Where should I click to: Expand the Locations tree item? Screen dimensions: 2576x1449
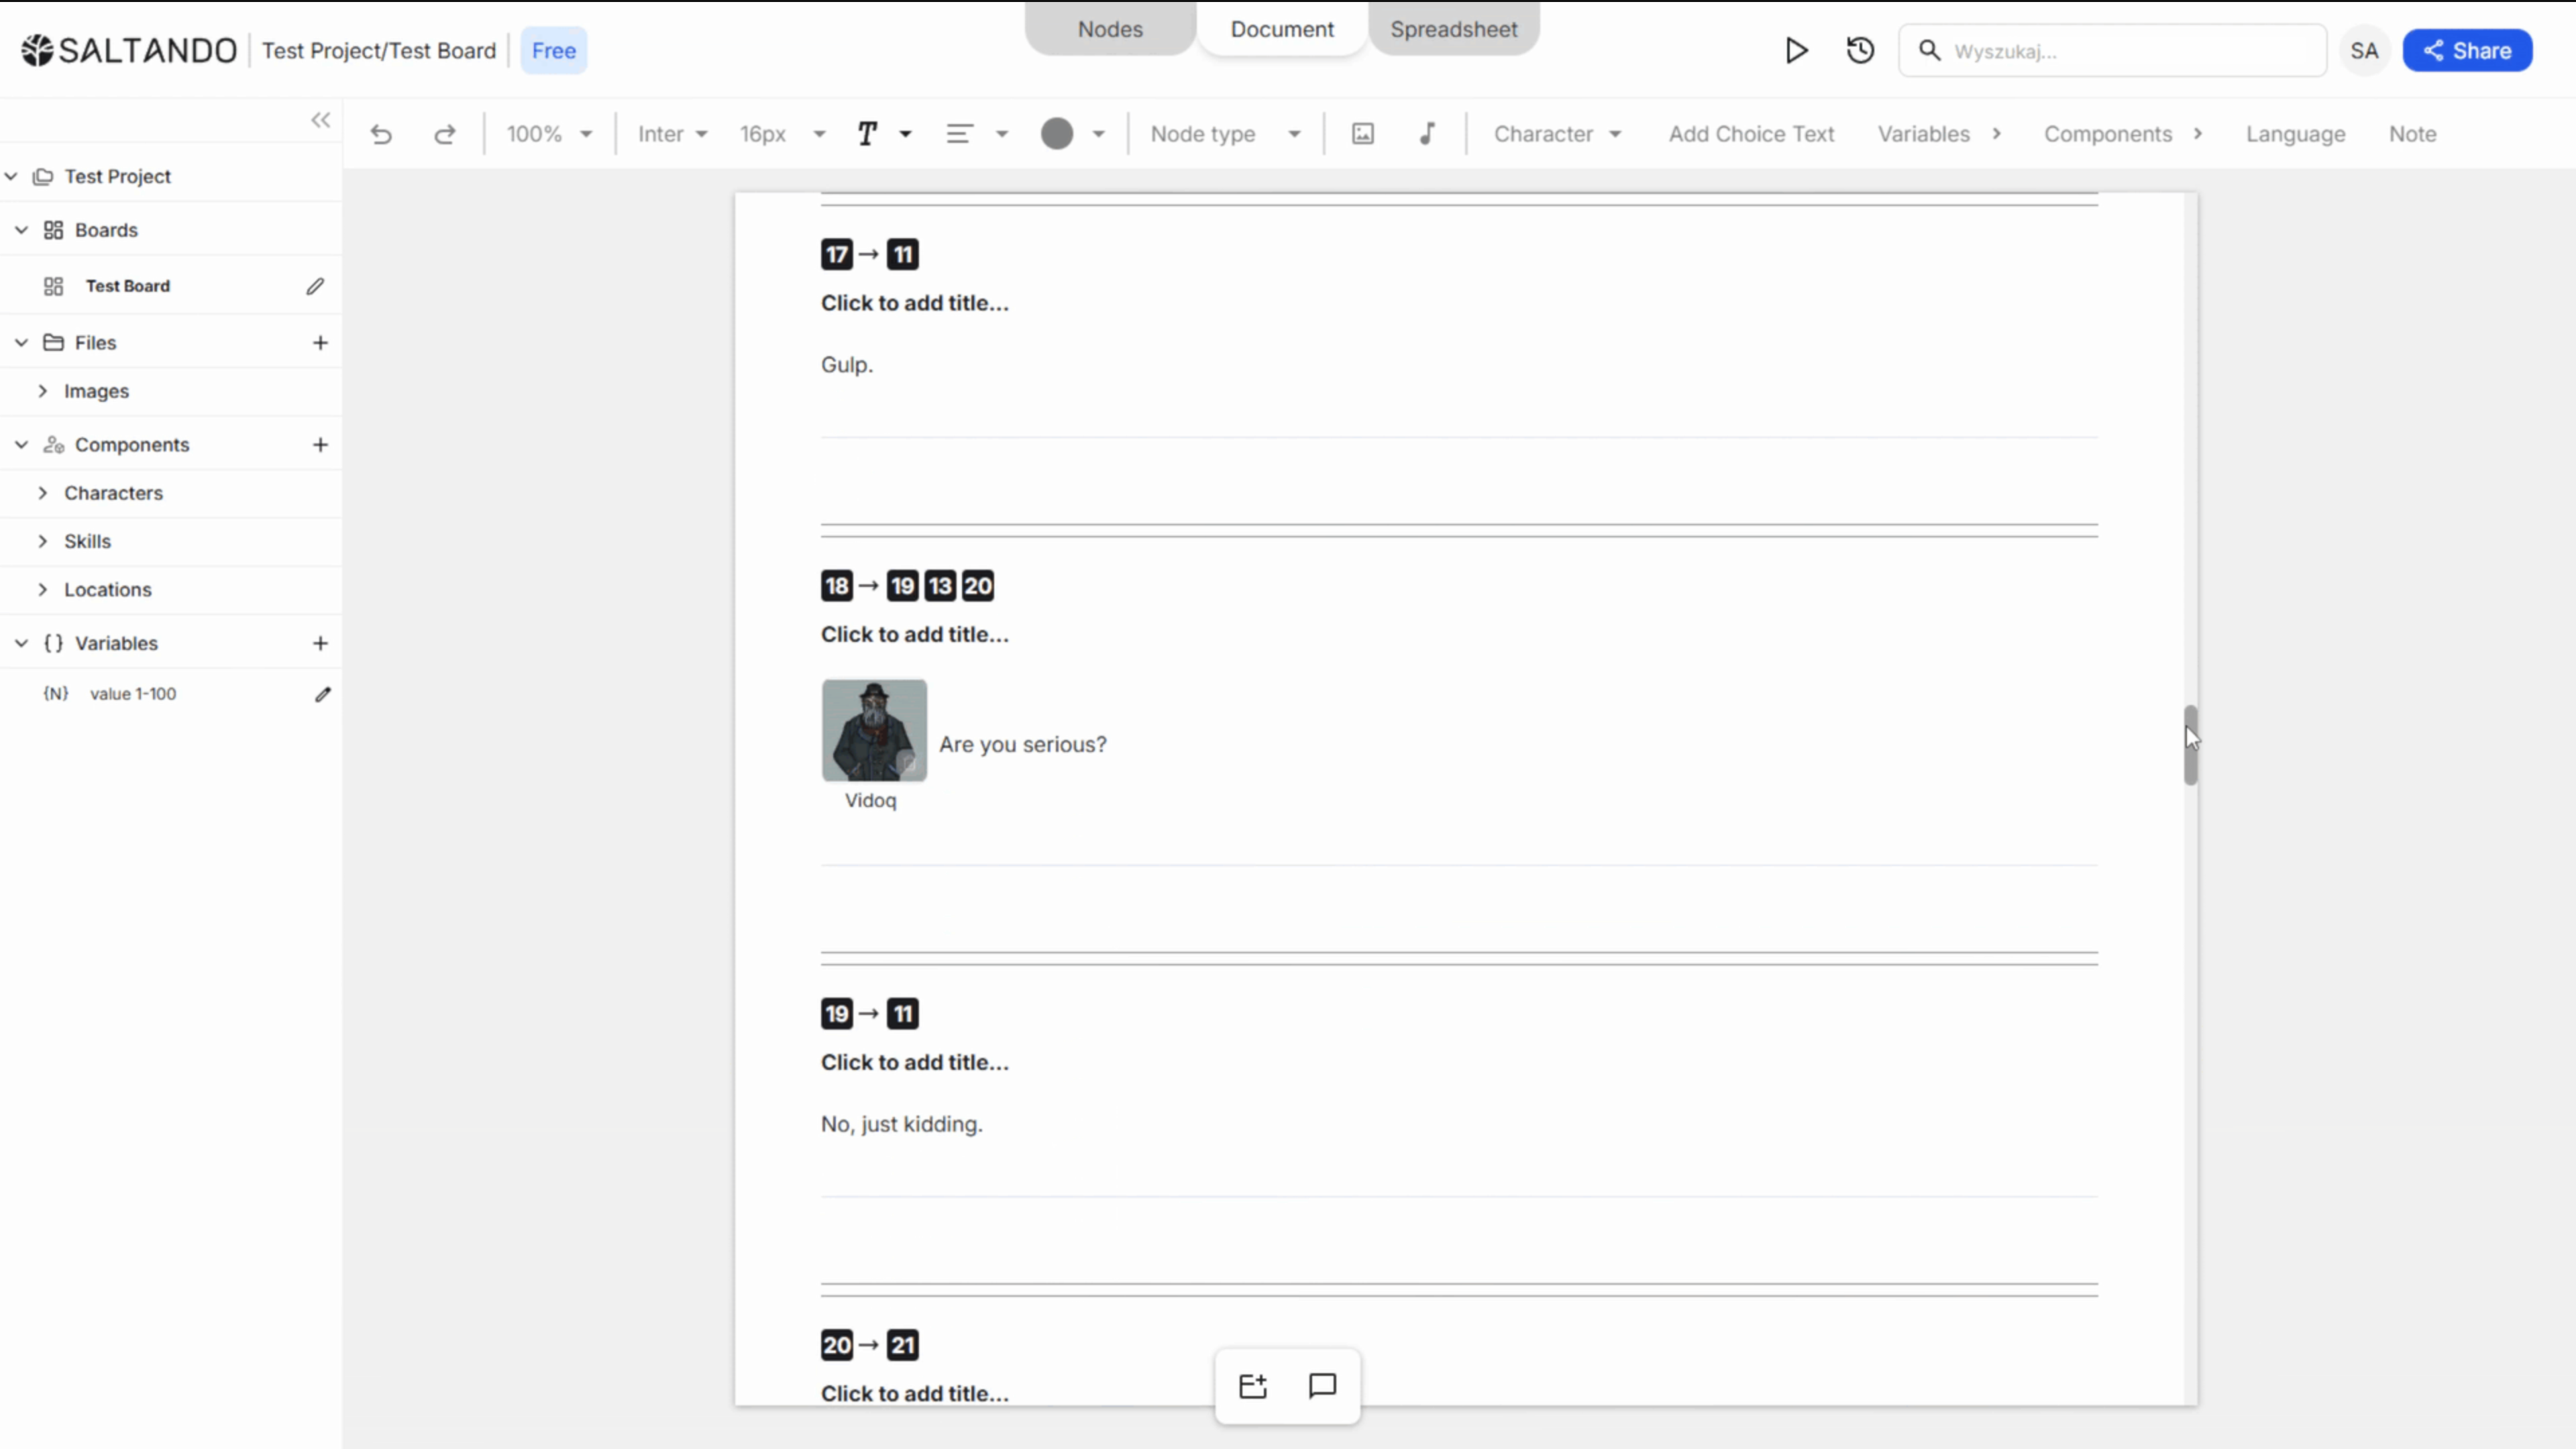[x=43, y=590]
